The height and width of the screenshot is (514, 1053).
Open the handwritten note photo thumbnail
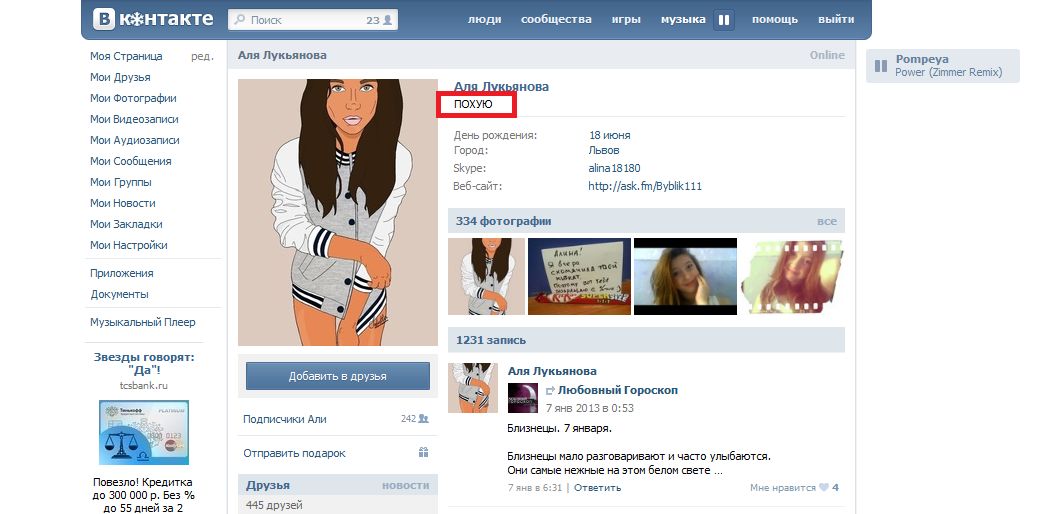coord(580,276)
